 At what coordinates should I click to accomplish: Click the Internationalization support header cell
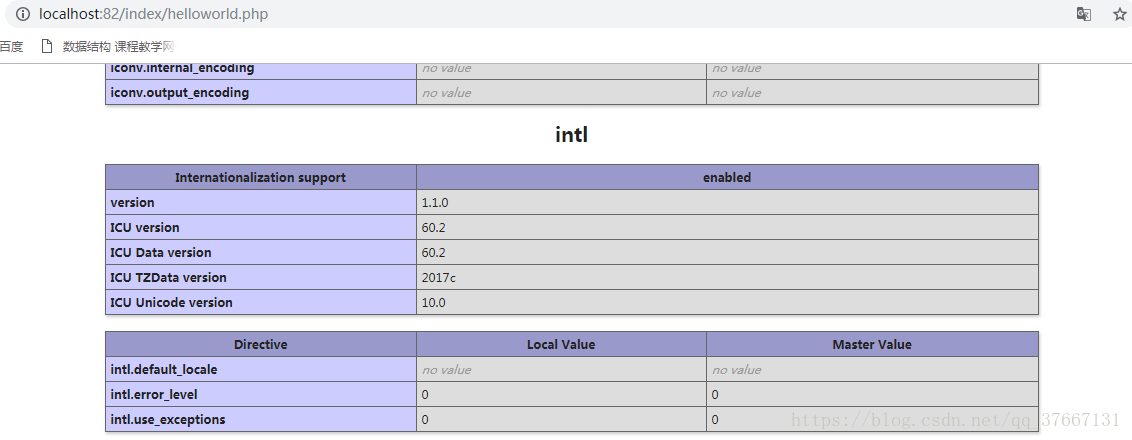pyautogui.click(x=261, y=177)
